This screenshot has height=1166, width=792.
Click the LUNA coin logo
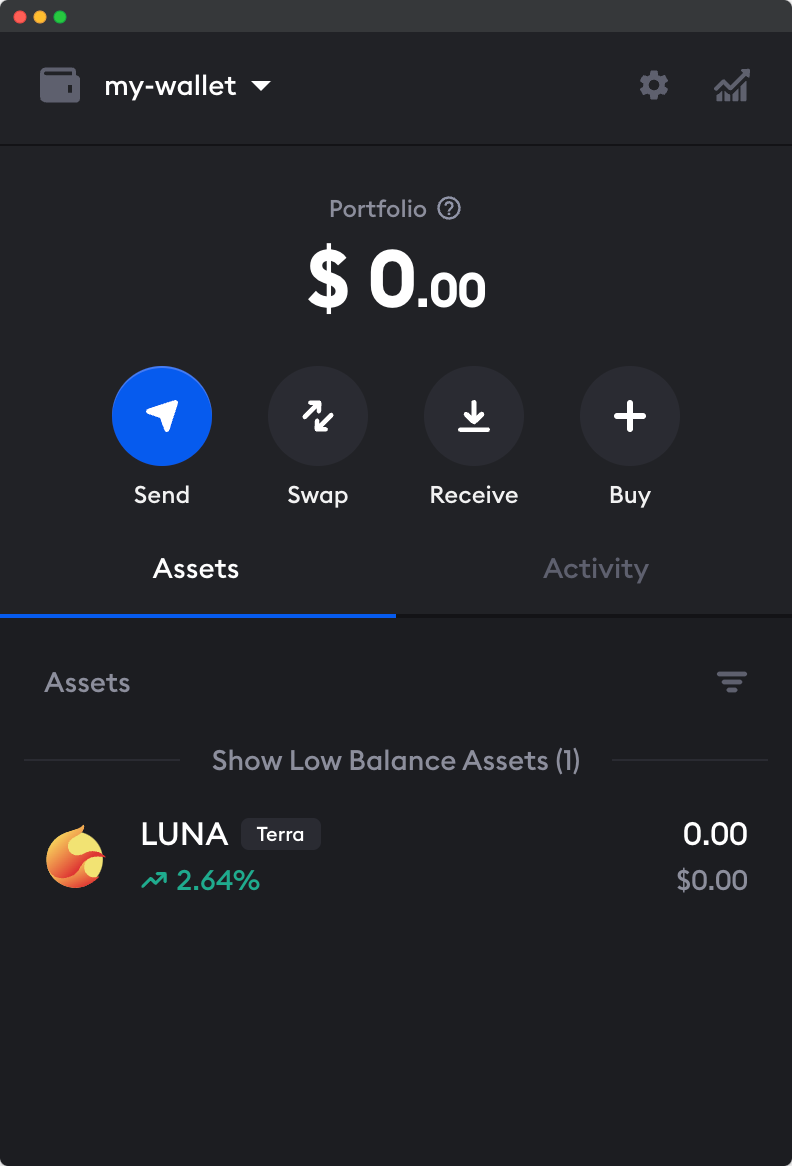pyautogui.click(x=76, y=856)
